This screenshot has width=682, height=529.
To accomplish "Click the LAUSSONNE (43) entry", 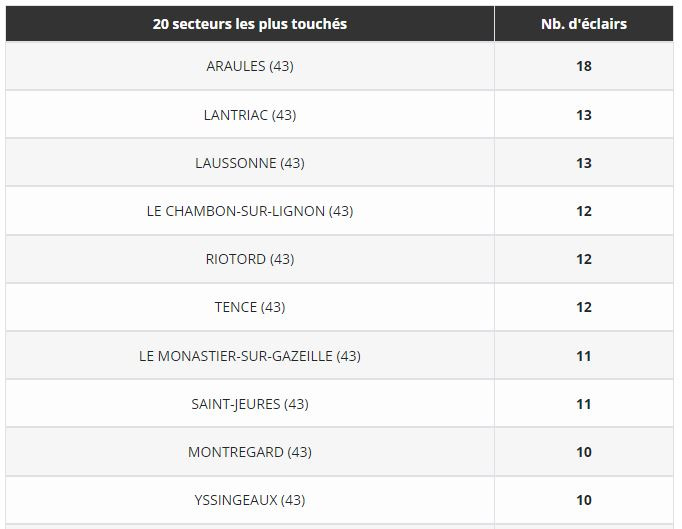I will (x=250, y=163).
